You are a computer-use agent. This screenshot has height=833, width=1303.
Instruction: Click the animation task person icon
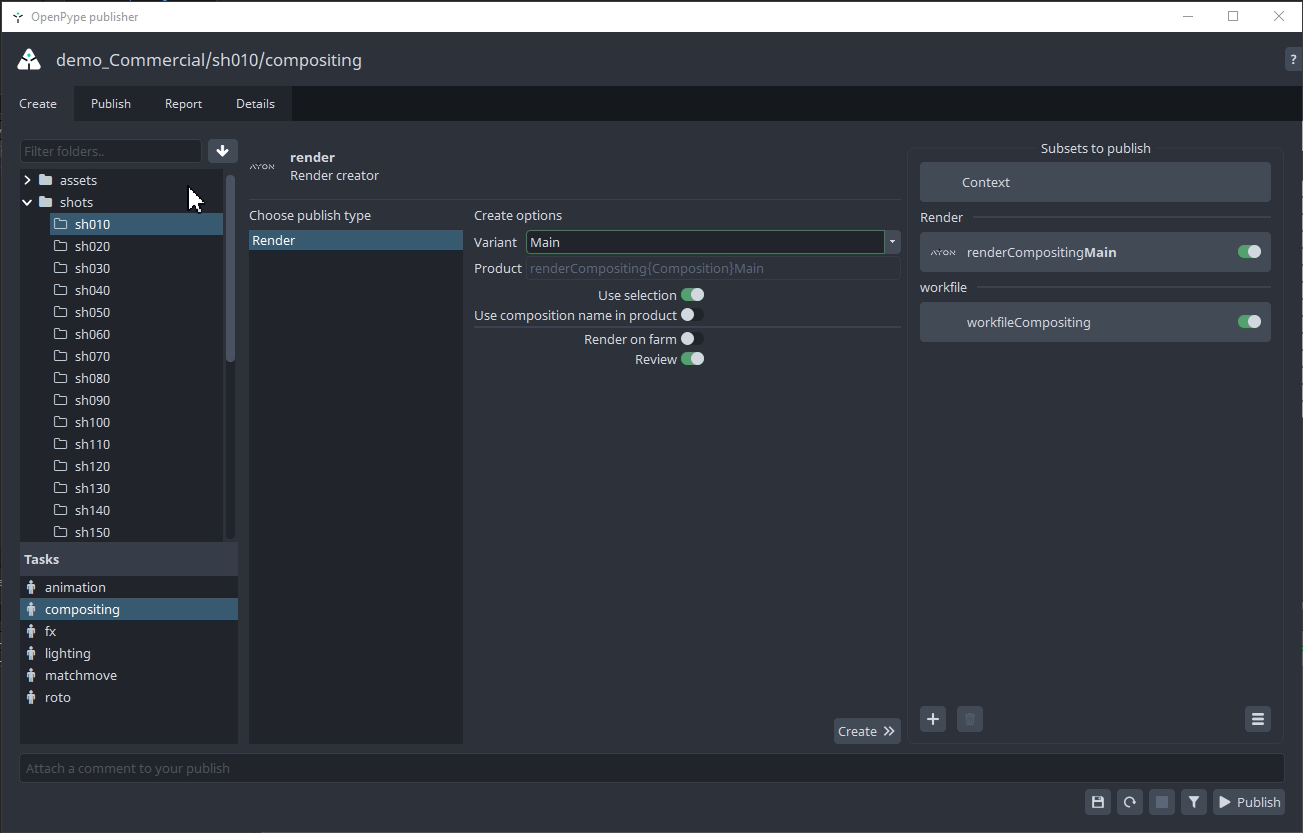pos(31,587)
